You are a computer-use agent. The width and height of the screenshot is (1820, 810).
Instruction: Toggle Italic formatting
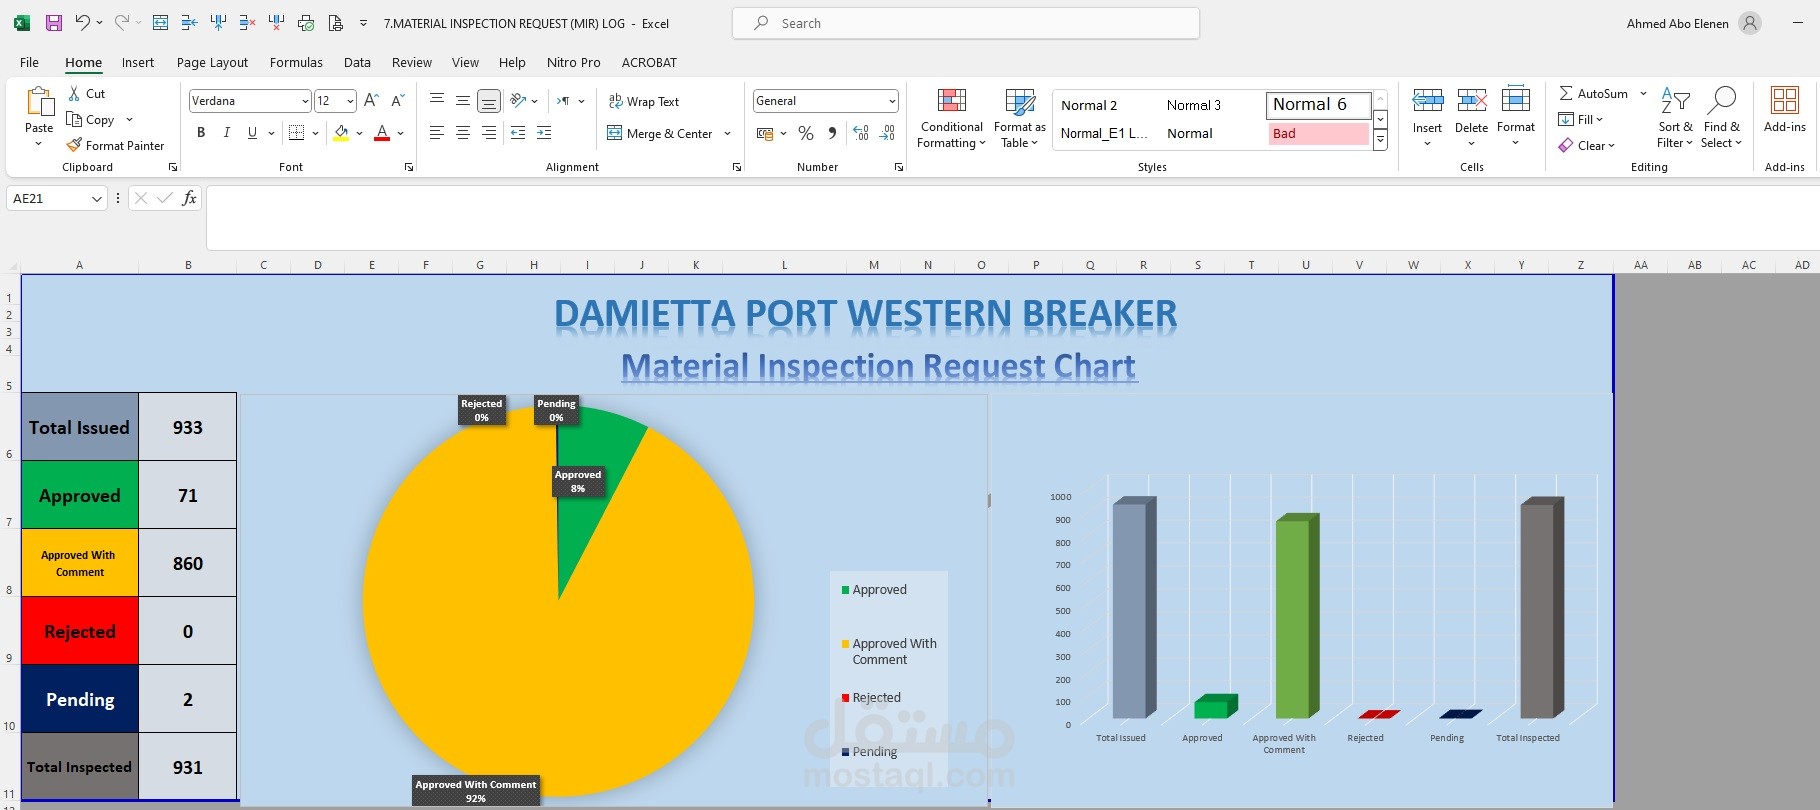pos(227,132)
